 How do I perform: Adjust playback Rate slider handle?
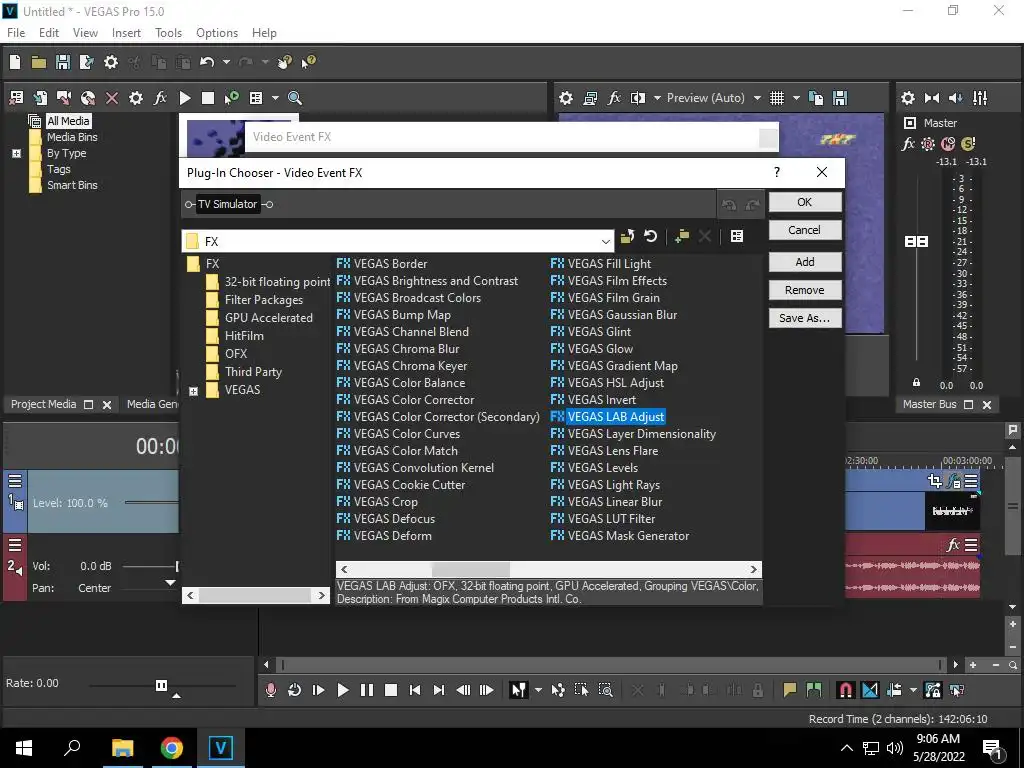pyautogui.click(x=161, y=685)
